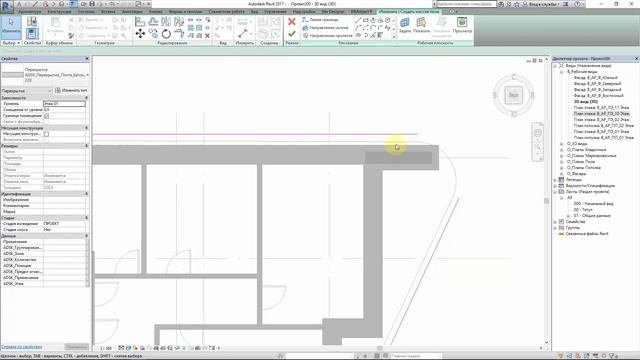Open the Floors (Перекрытия) filter dropdown

pos(27,91)
